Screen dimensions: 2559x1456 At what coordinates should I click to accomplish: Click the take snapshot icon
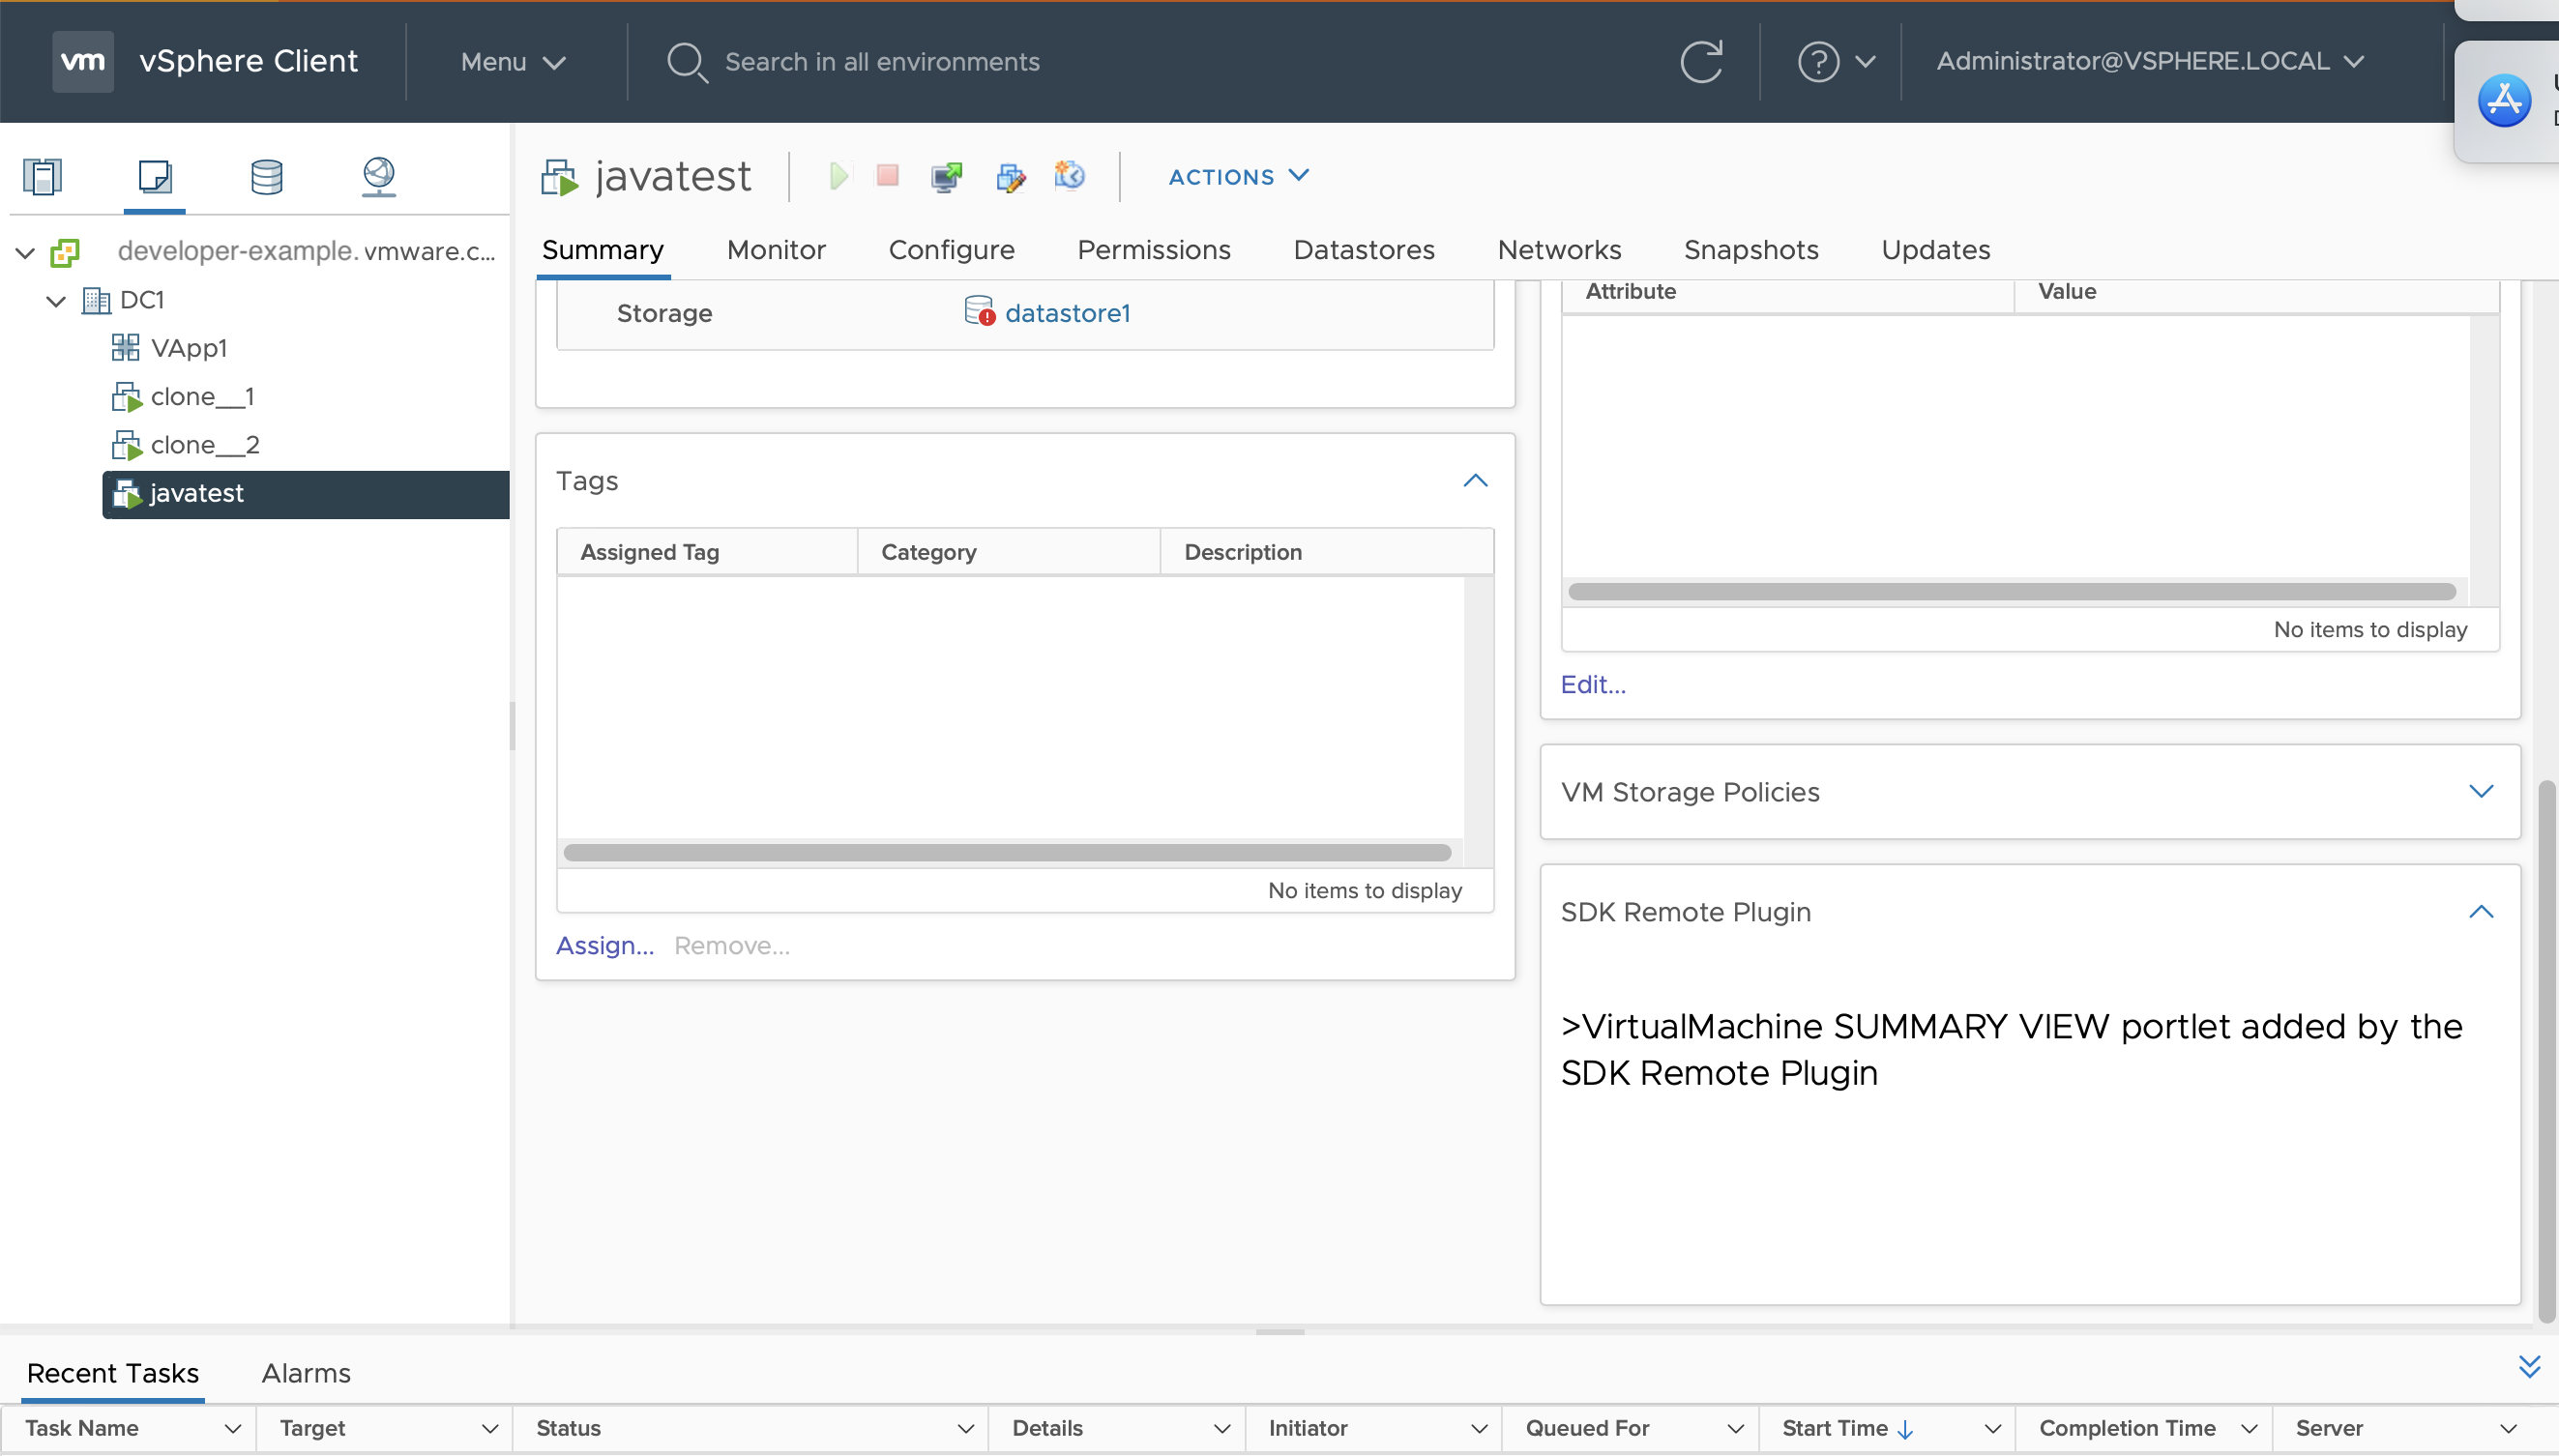[x=1069, y=176]
